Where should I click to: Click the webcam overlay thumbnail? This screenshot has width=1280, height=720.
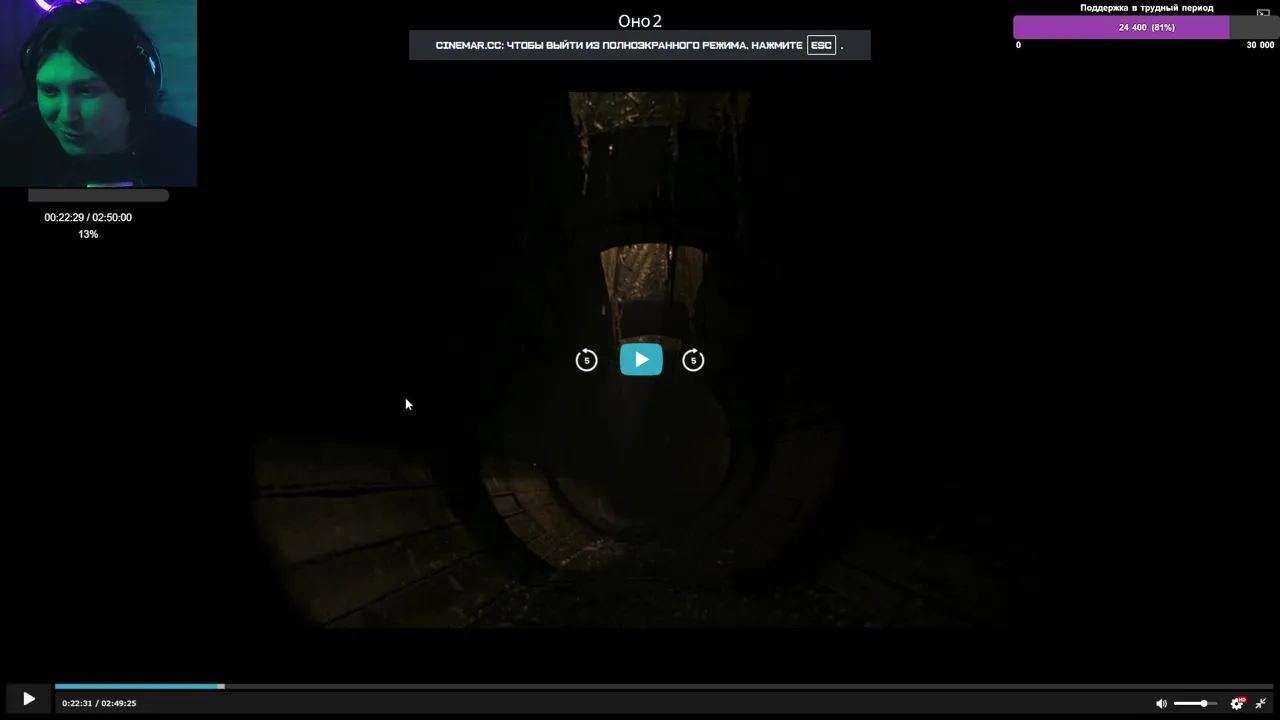[x=98, y=93]
